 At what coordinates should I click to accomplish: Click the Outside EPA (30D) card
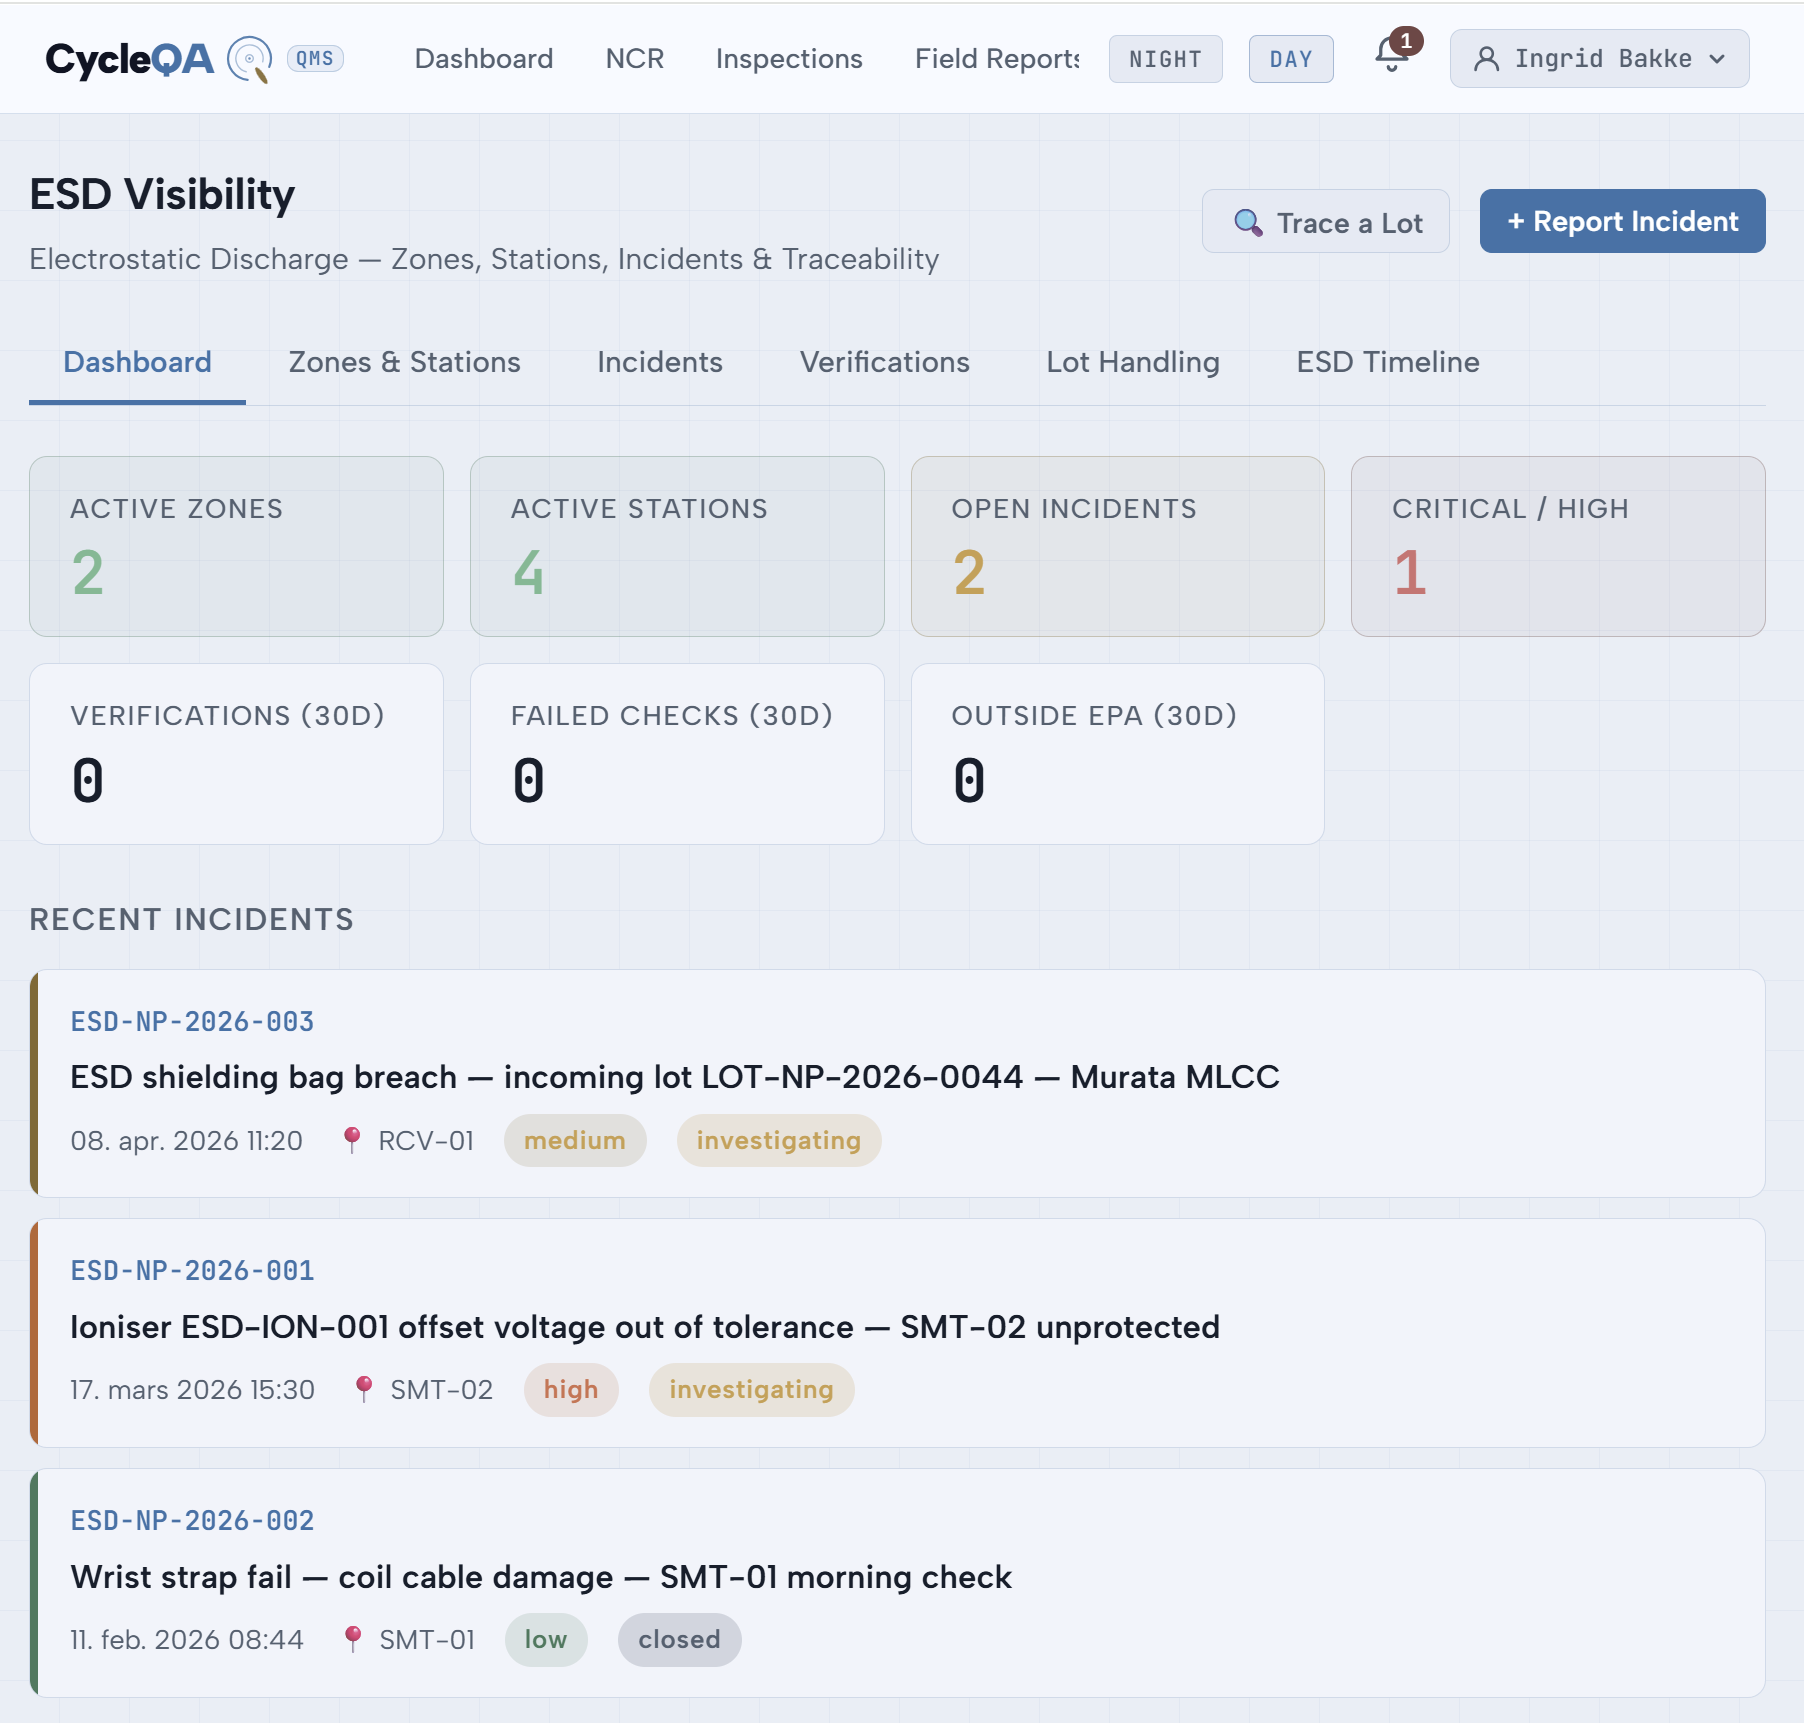point(1118,754)
